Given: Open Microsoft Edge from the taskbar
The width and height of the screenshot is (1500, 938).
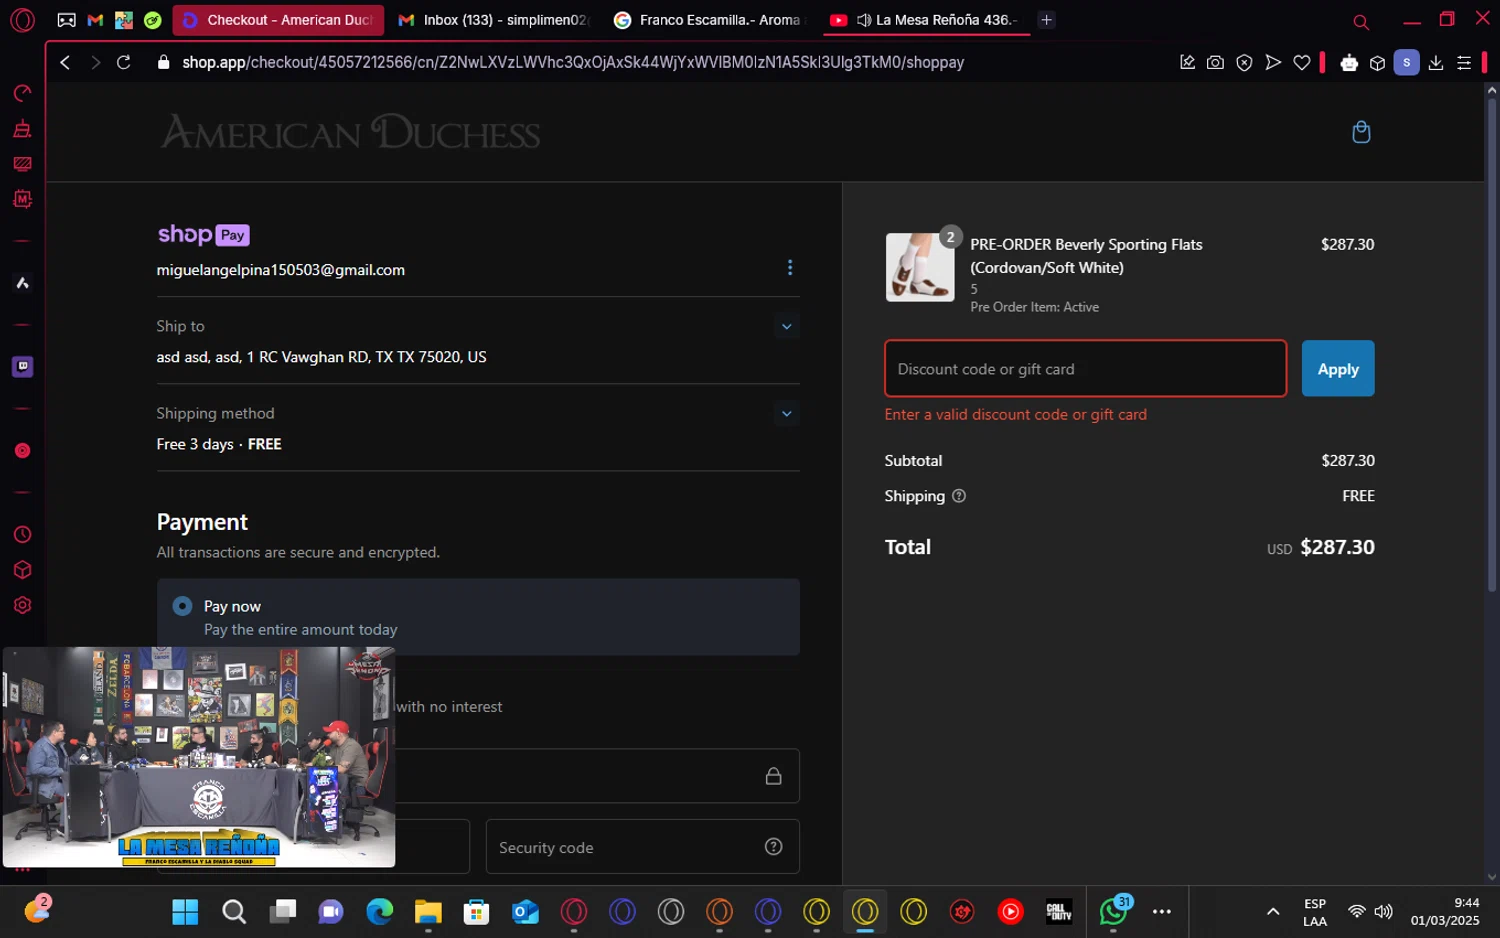Looking at the screenshot, I should (x=380, y=911).
